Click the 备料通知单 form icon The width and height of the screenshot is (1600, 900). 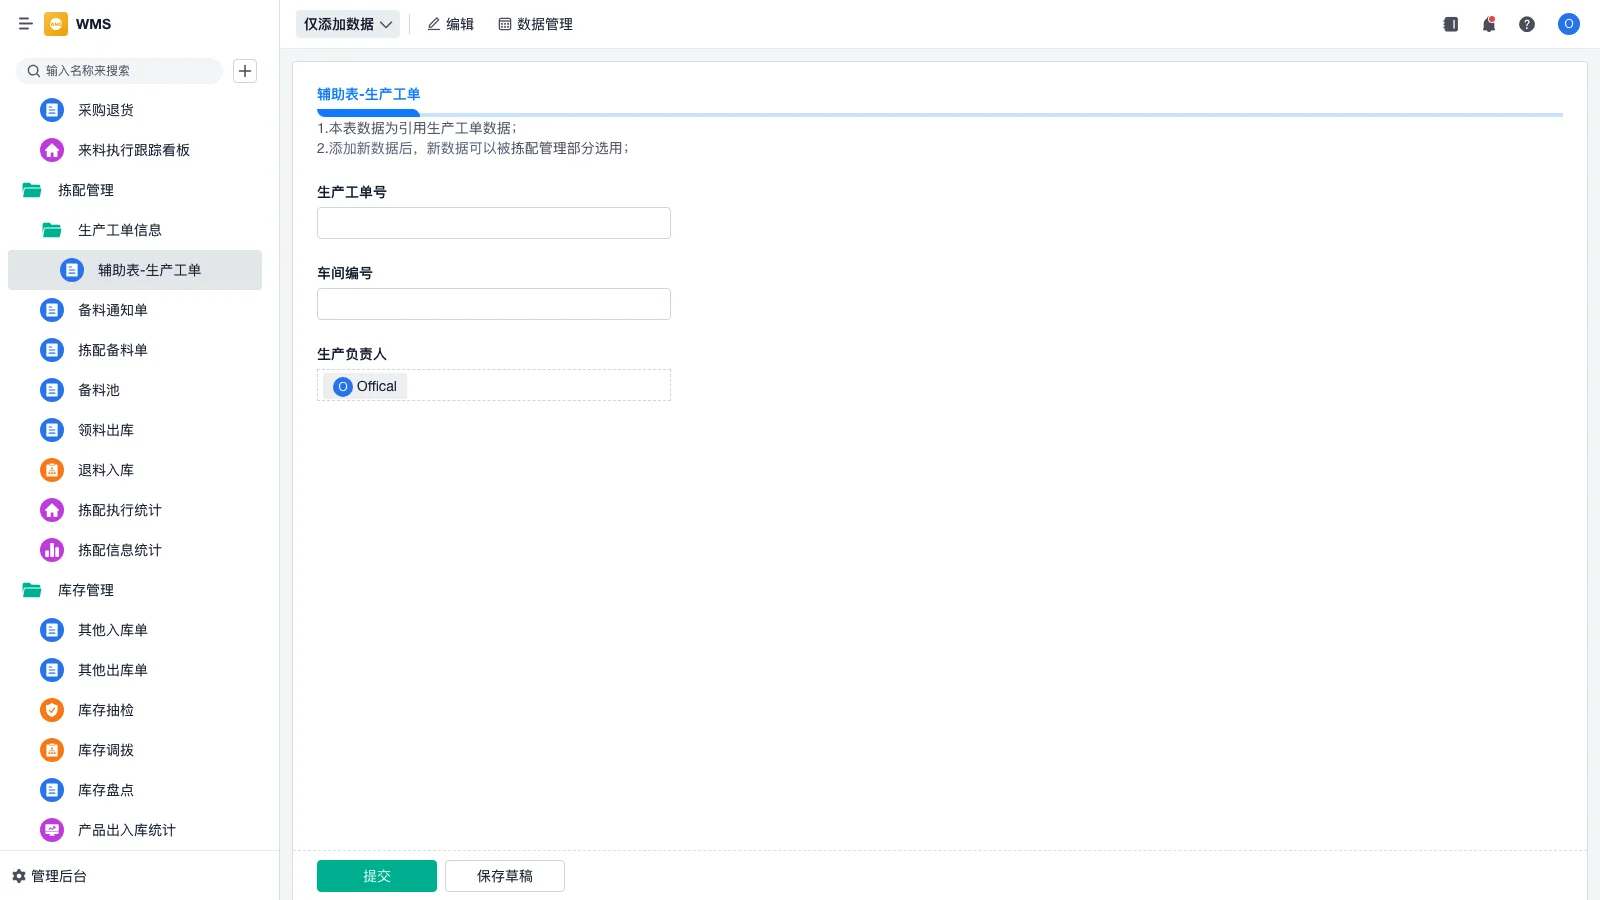pyautogui.click(x=52, y=310)
